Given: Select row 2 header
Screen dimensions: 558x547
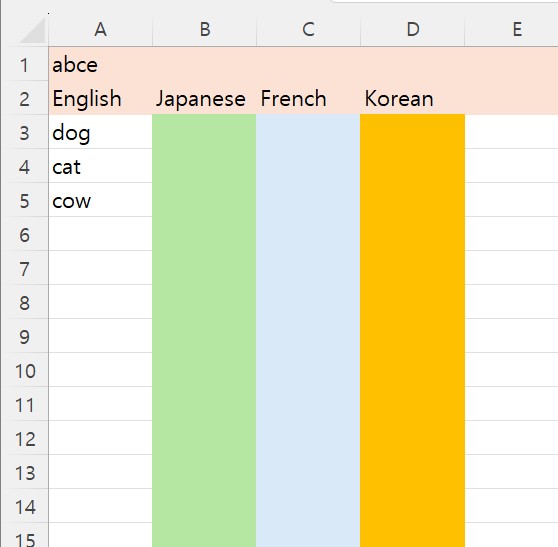Looking at the screenshot, I should tap(24, 98).
